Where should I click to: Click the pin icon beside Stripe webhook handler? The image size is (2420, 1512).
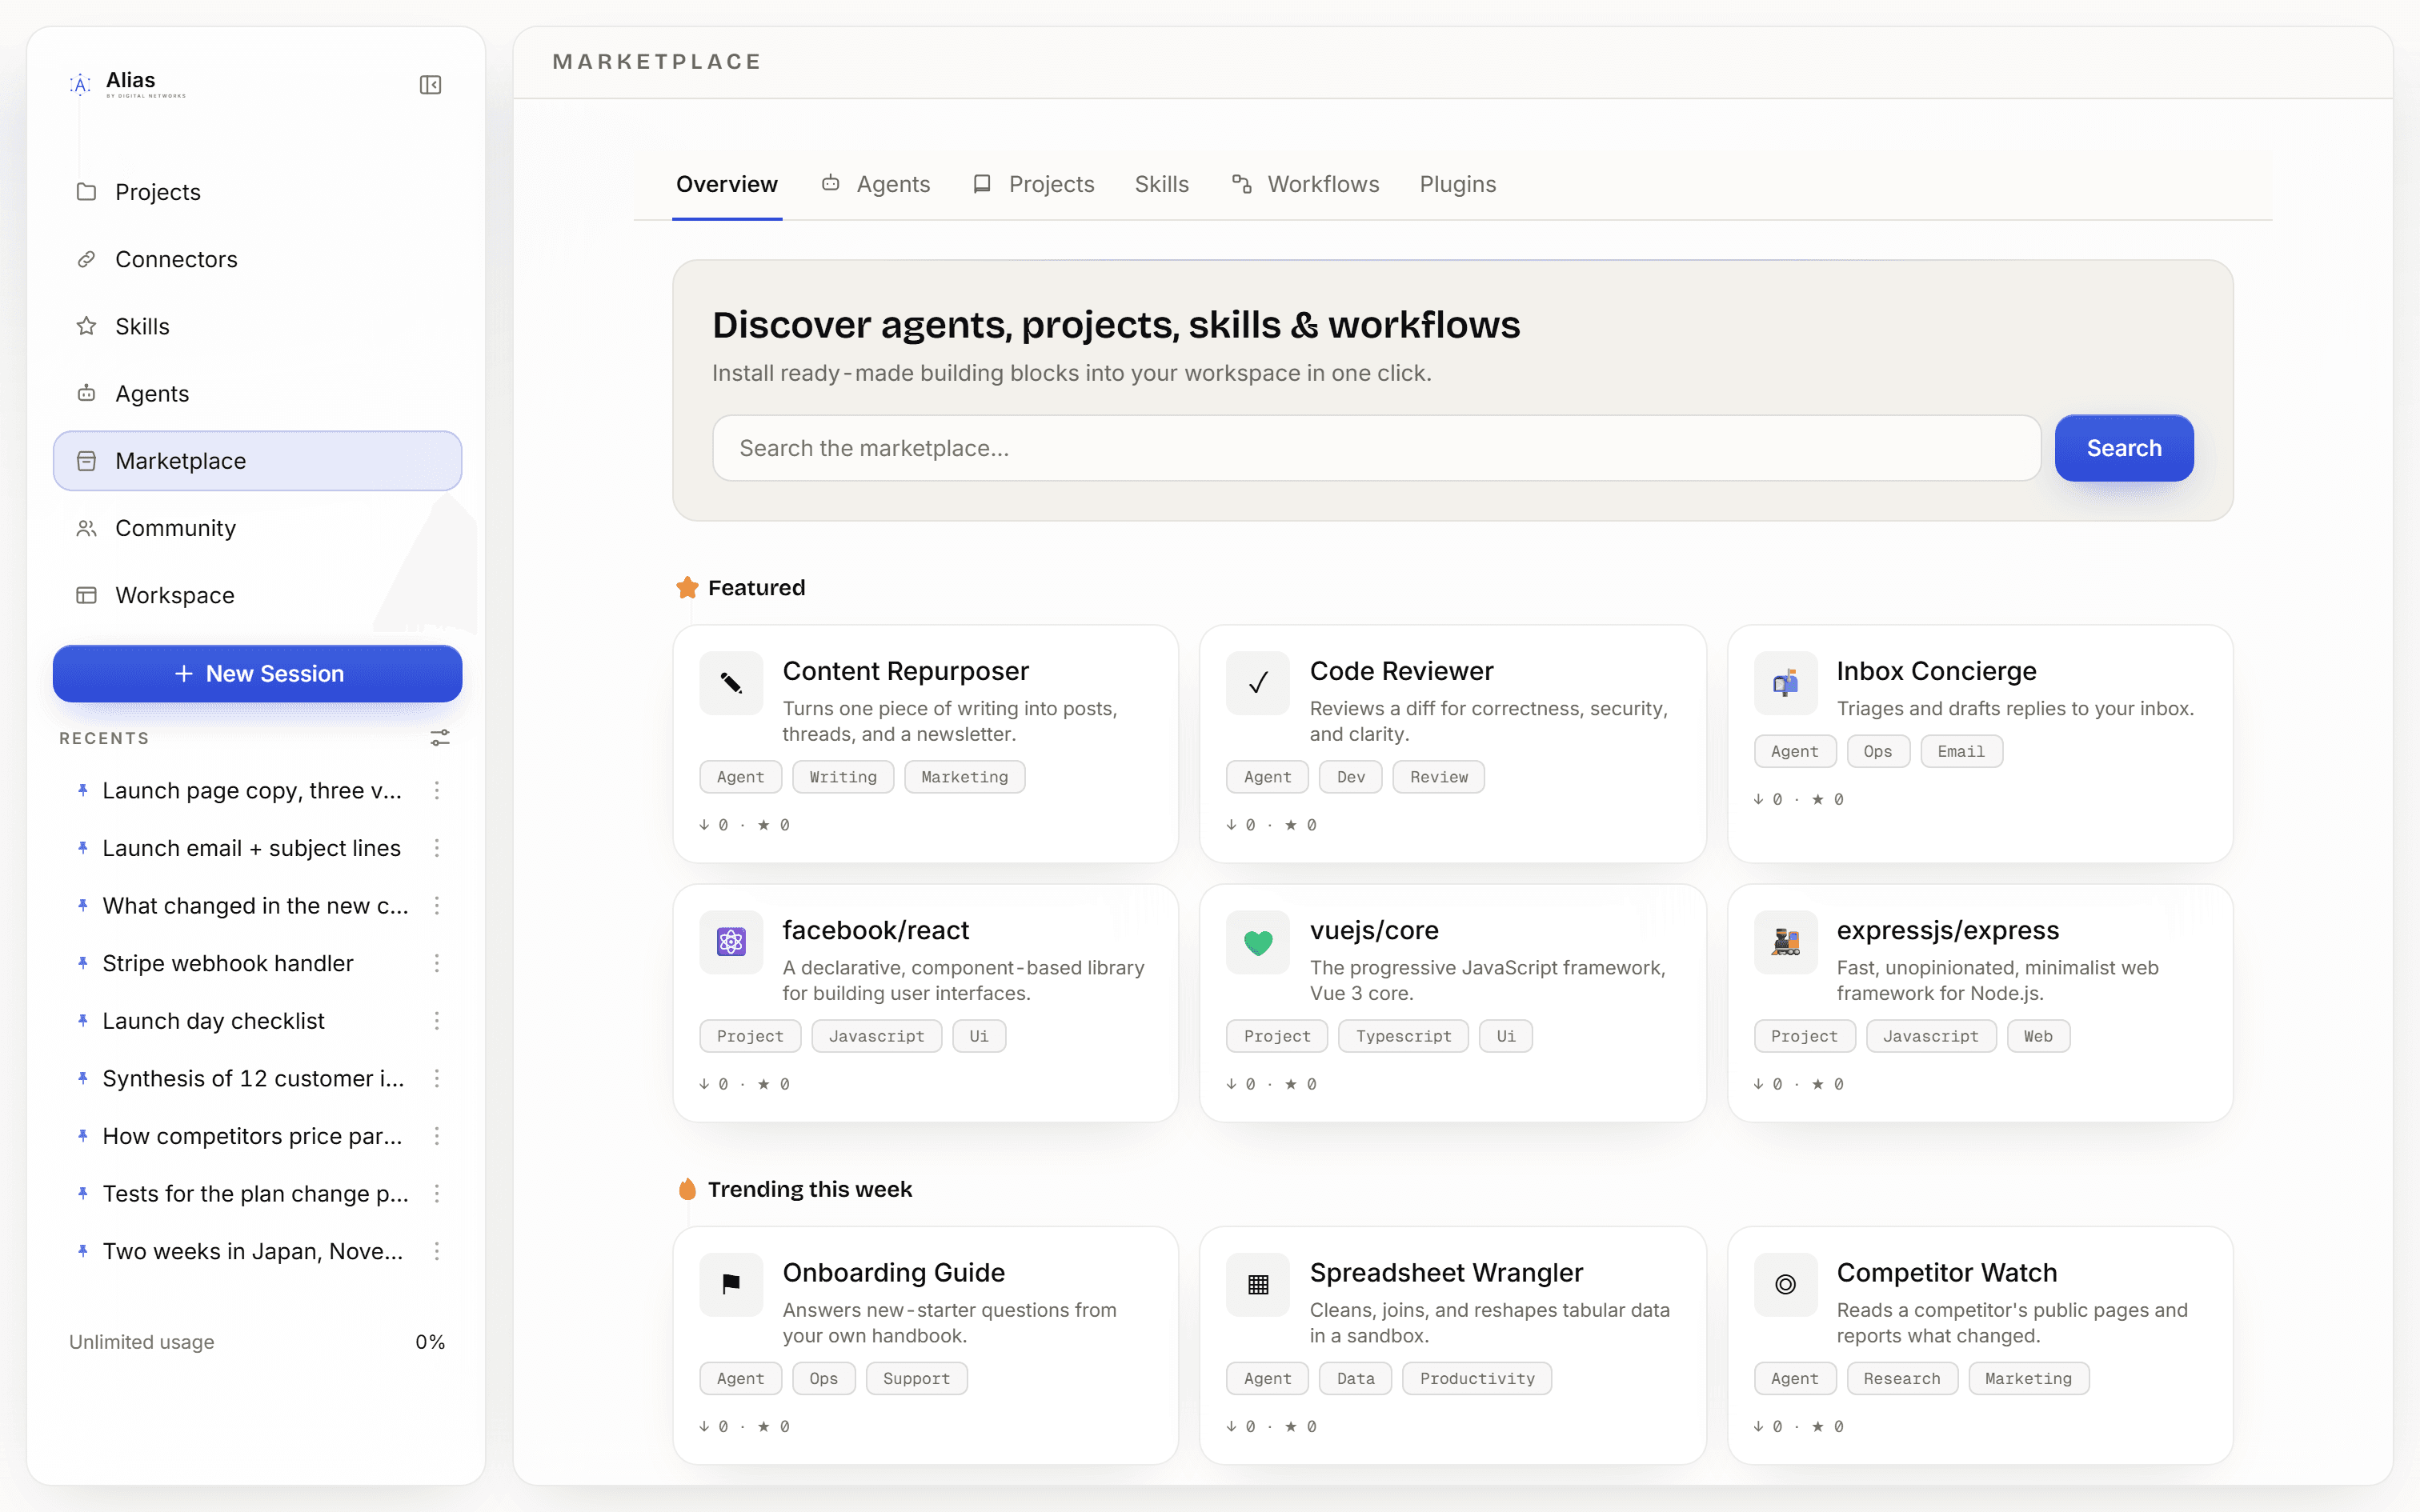click(x=83, y=963)
